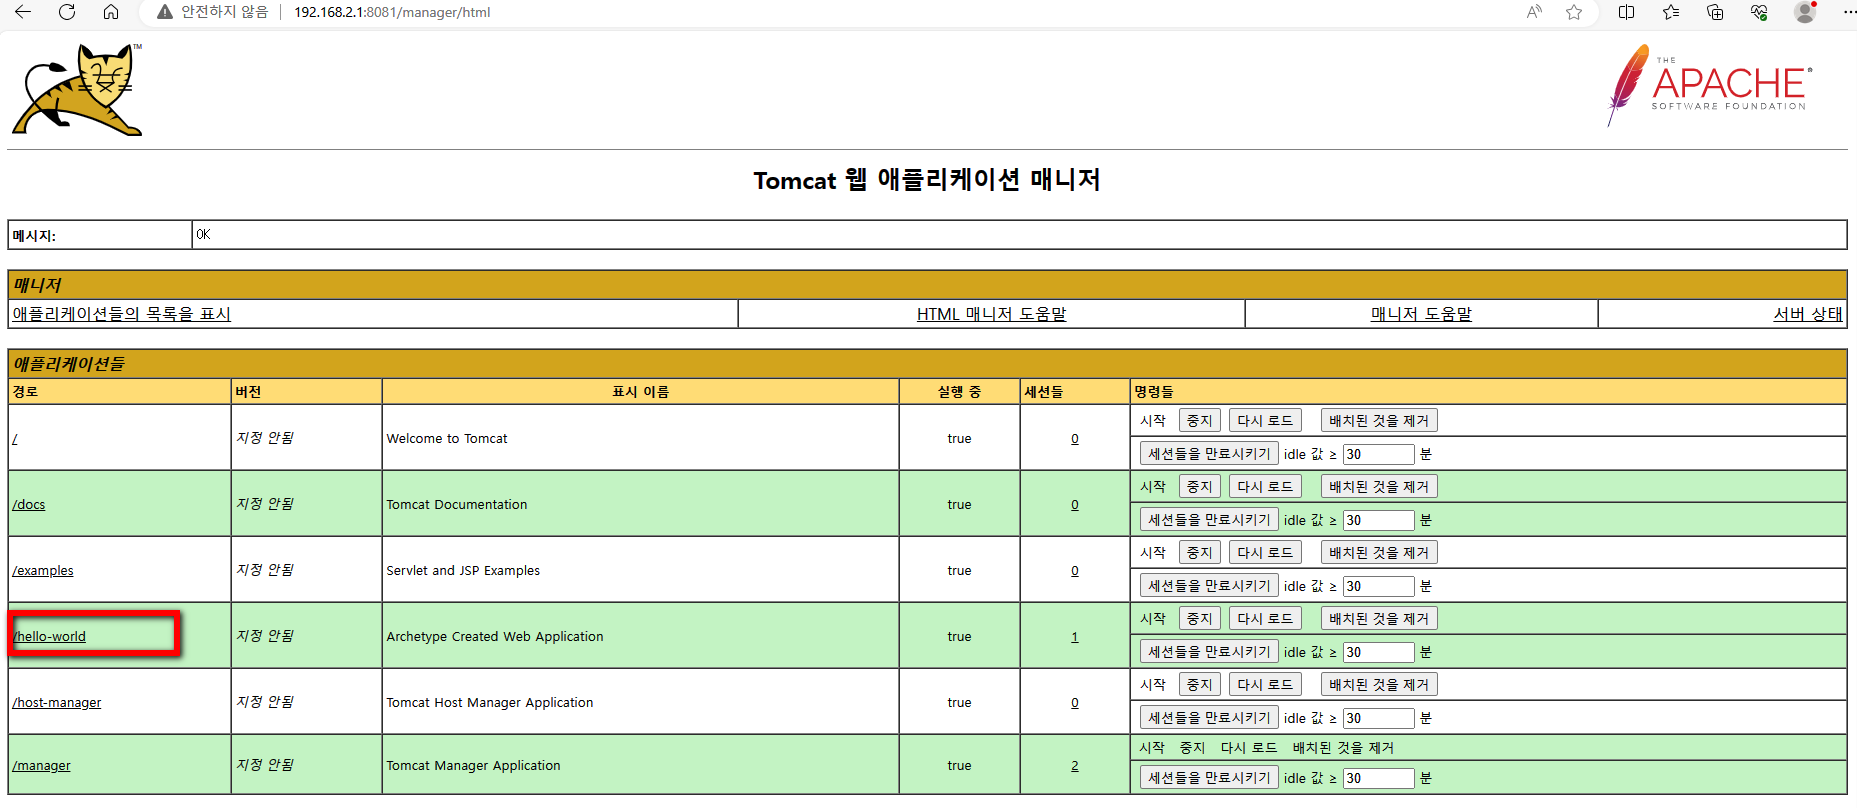
Task: Reload the /host-manager application
Action: coord(1265,685)
